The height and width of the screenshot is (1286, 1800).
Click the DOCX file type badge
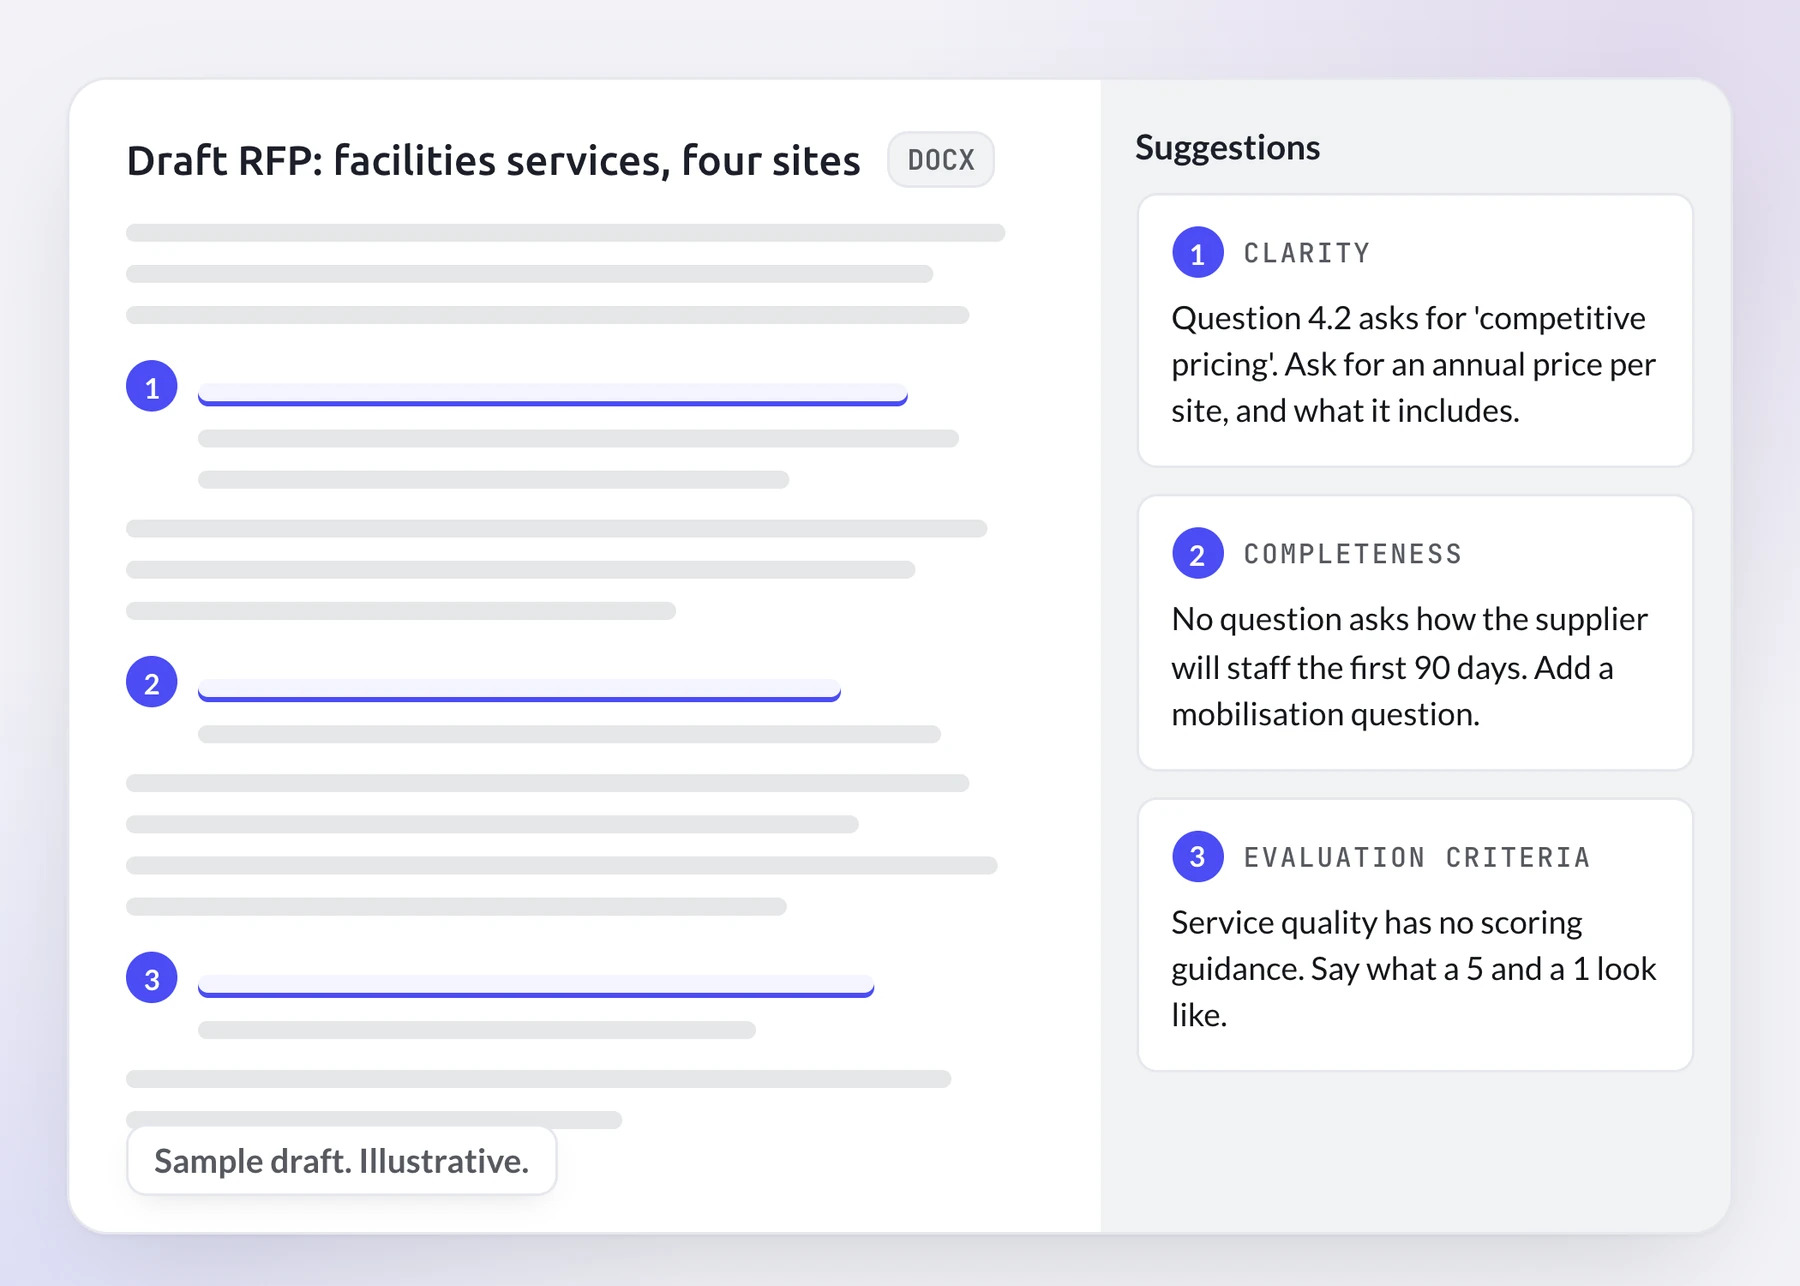[941, 160]
